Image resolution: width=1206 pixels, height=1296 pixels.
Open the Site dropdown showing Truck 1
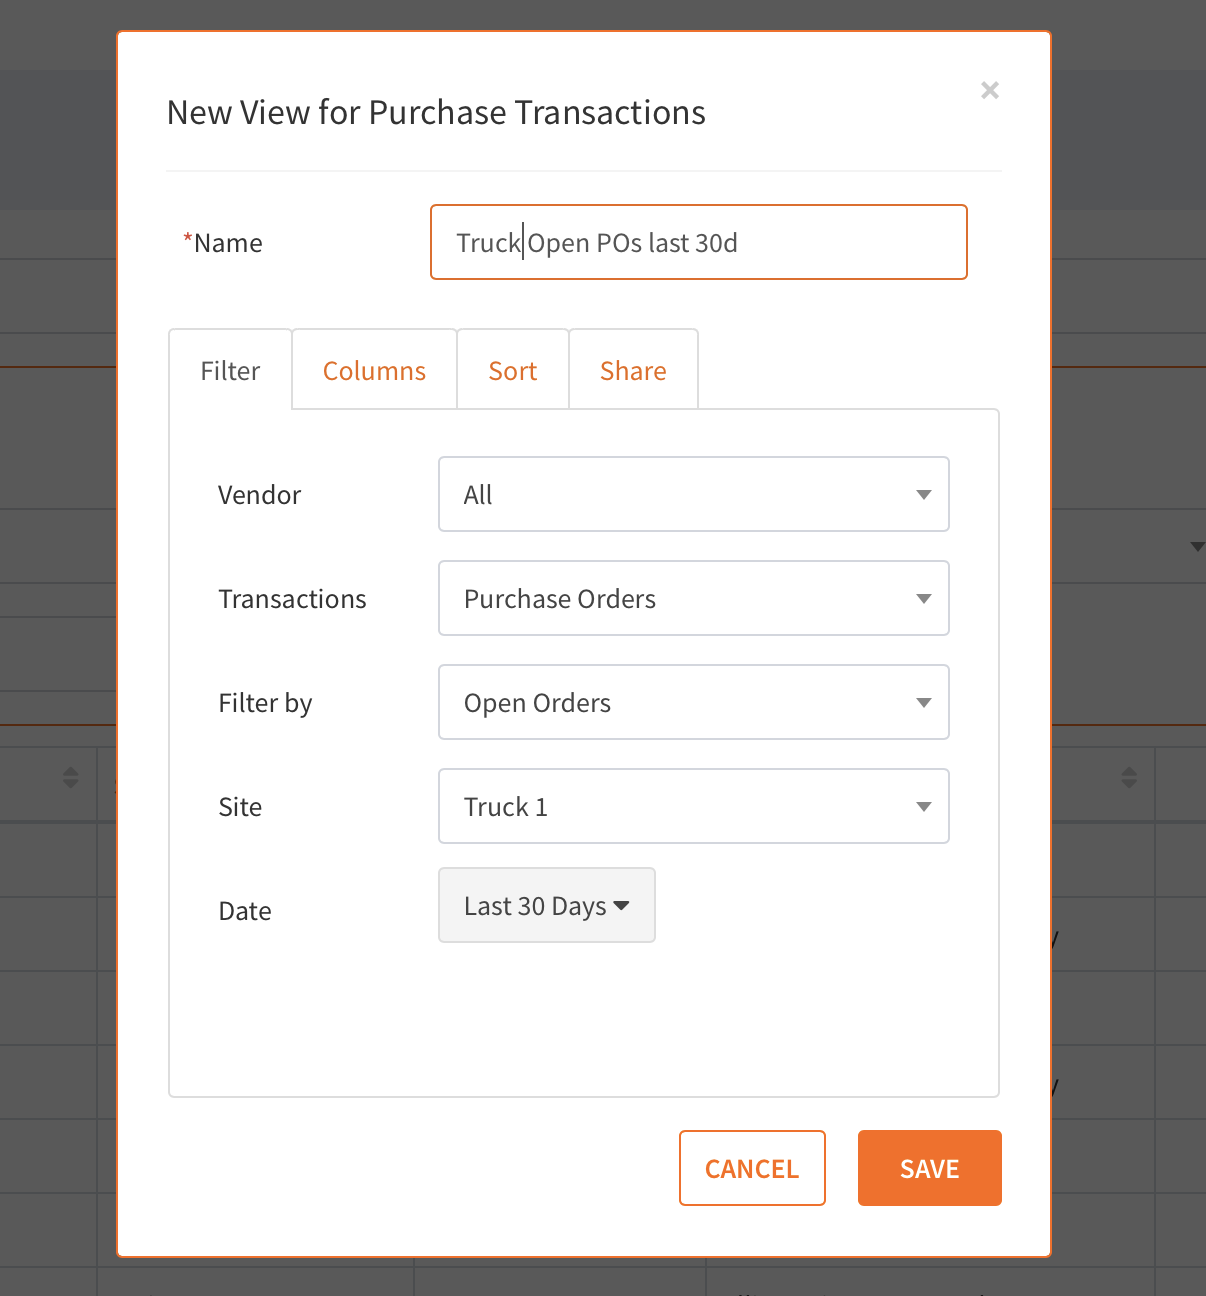(x=693, y=806)
